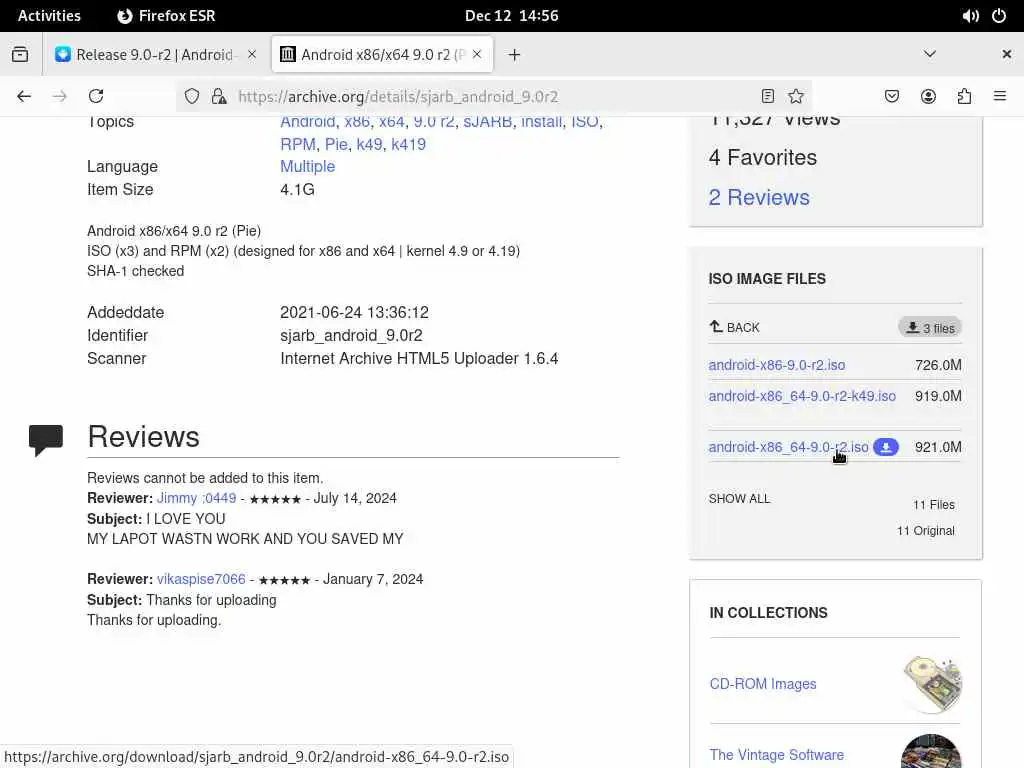Click the Vintage Software collection thumbnail

click(x=931, y=751)
